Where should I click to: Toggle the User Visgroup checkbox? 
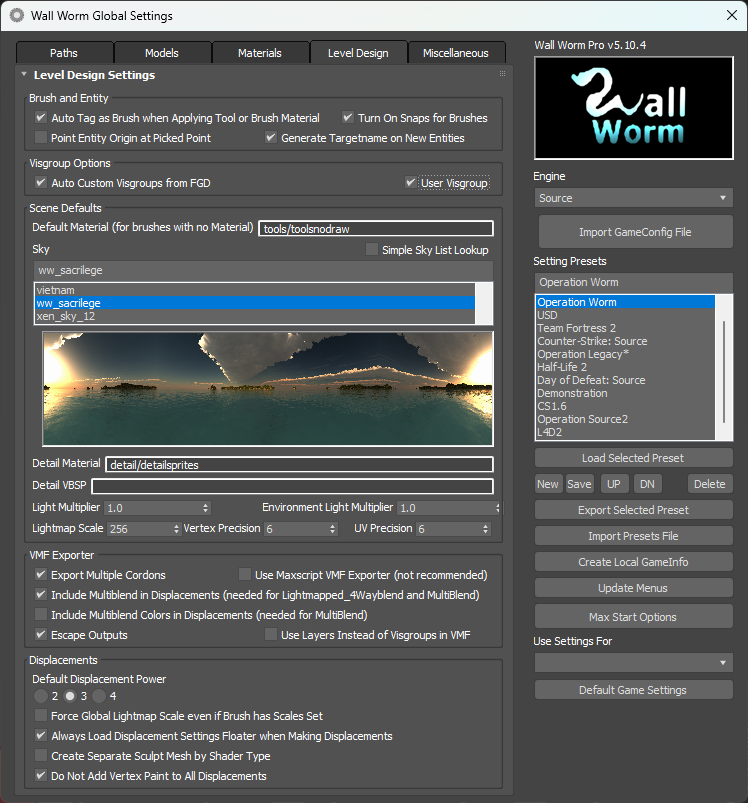pos(410,183)
